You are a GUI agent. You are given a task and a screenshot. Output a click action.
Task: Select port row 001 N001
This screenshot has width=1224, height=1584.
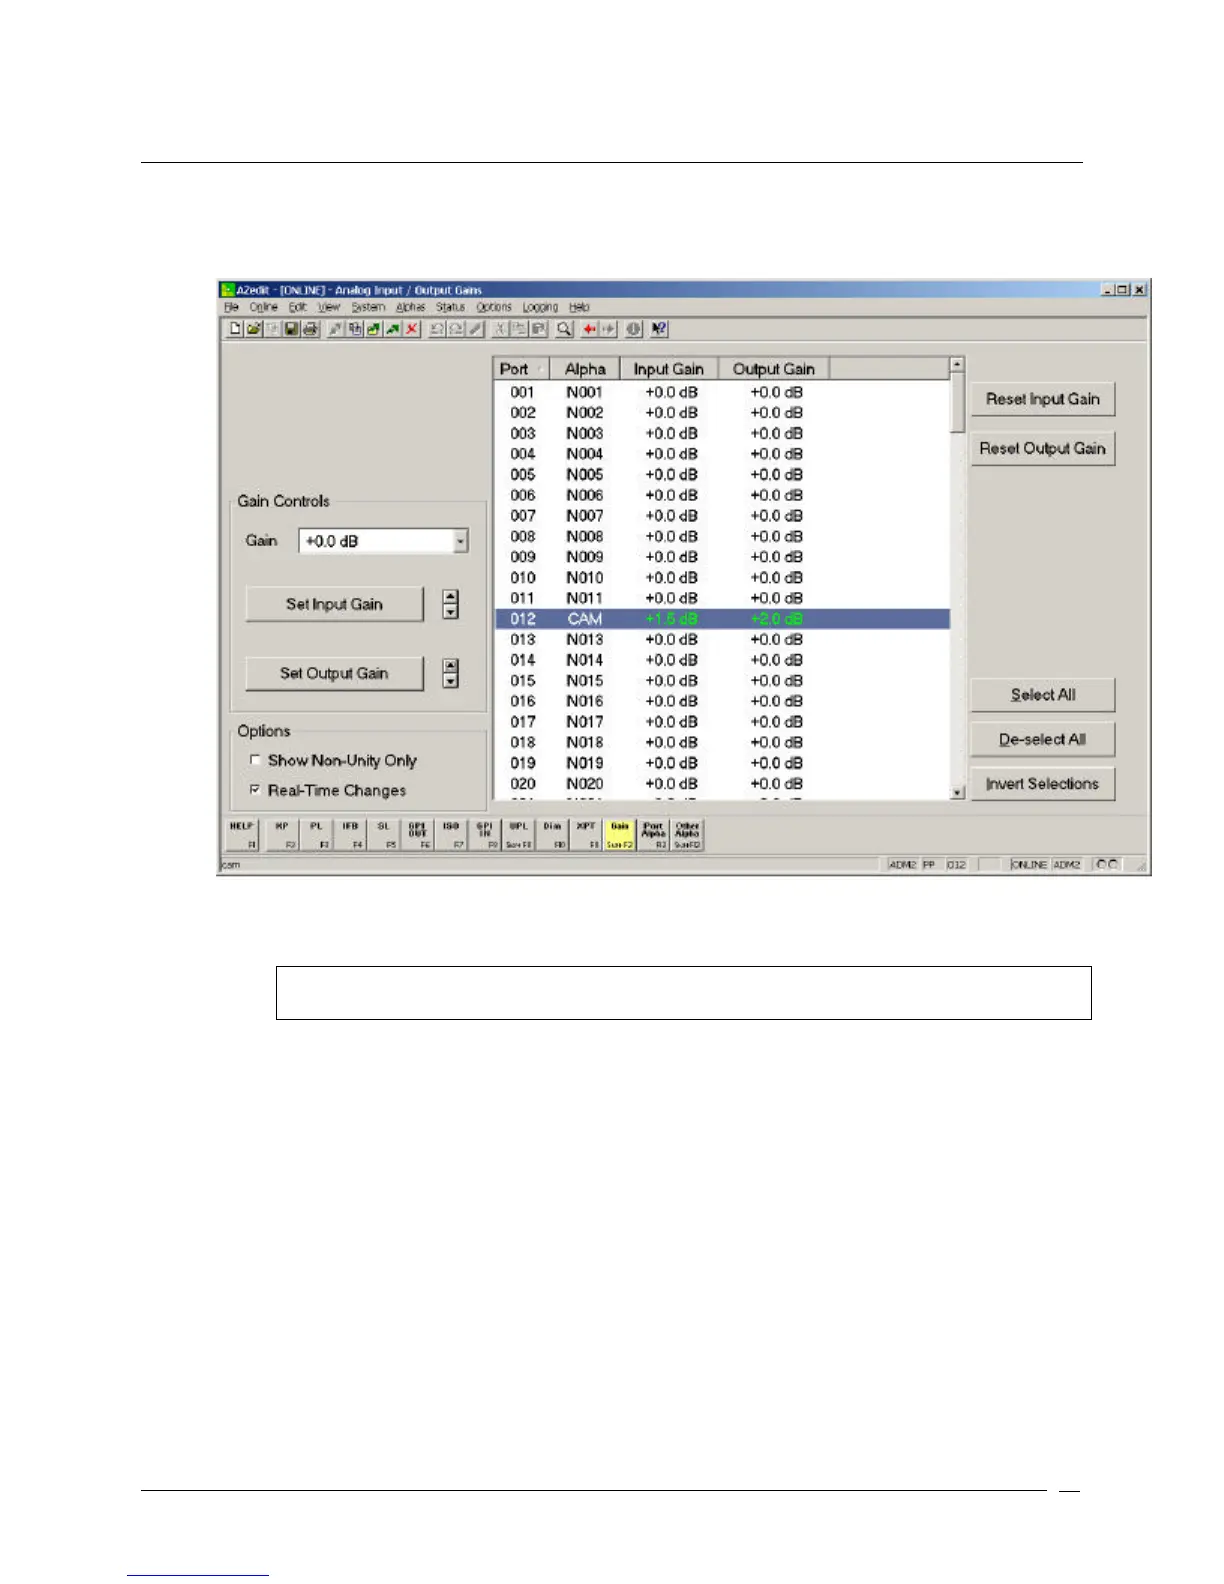tap(722, 392)
